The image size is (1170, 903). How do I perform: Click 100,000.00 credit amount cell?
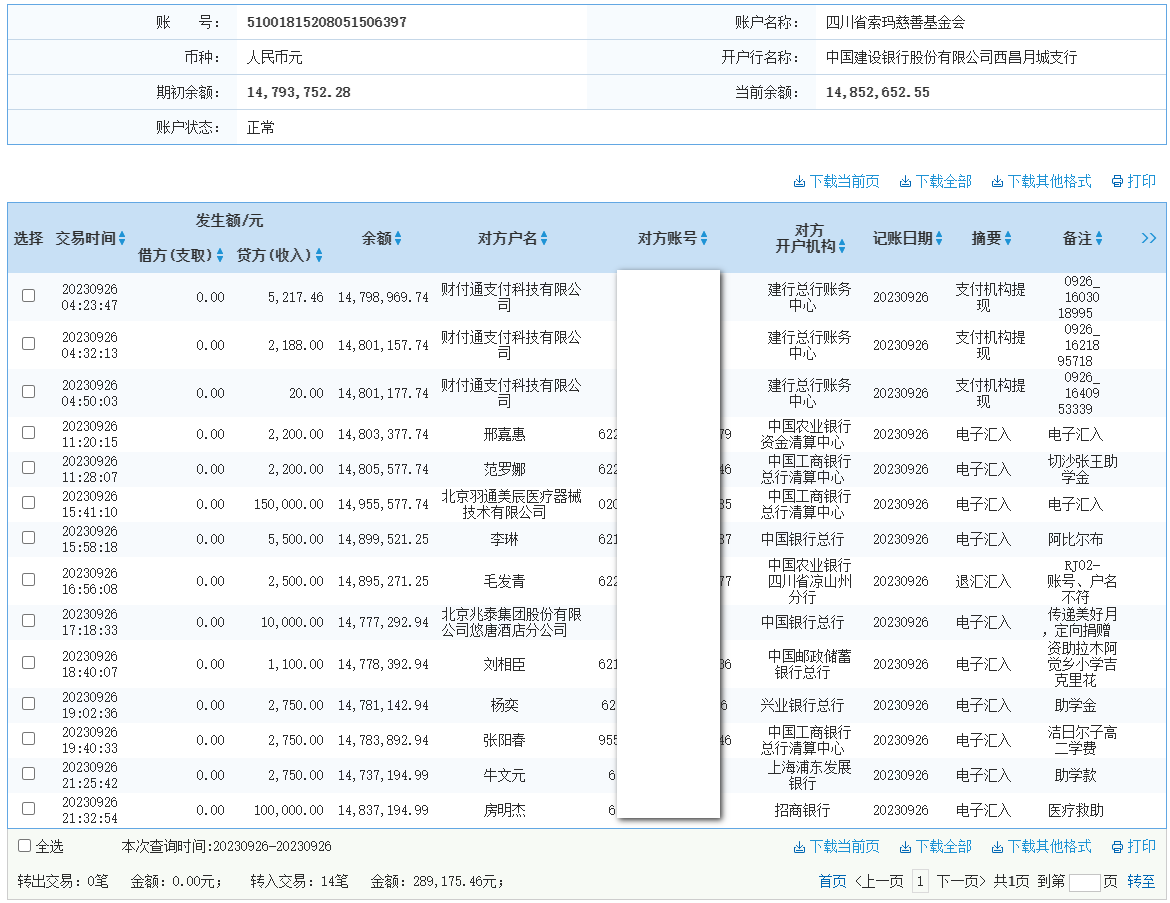289,810
